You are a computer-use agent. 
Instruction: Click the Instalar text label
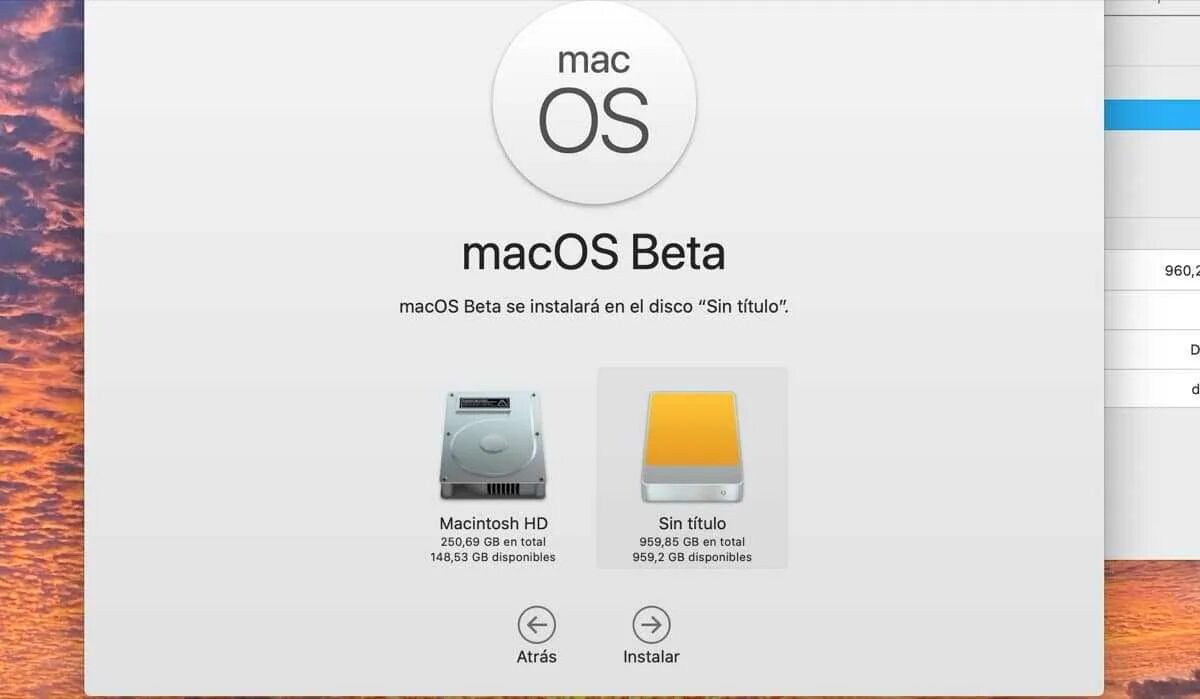click(651, 657)
